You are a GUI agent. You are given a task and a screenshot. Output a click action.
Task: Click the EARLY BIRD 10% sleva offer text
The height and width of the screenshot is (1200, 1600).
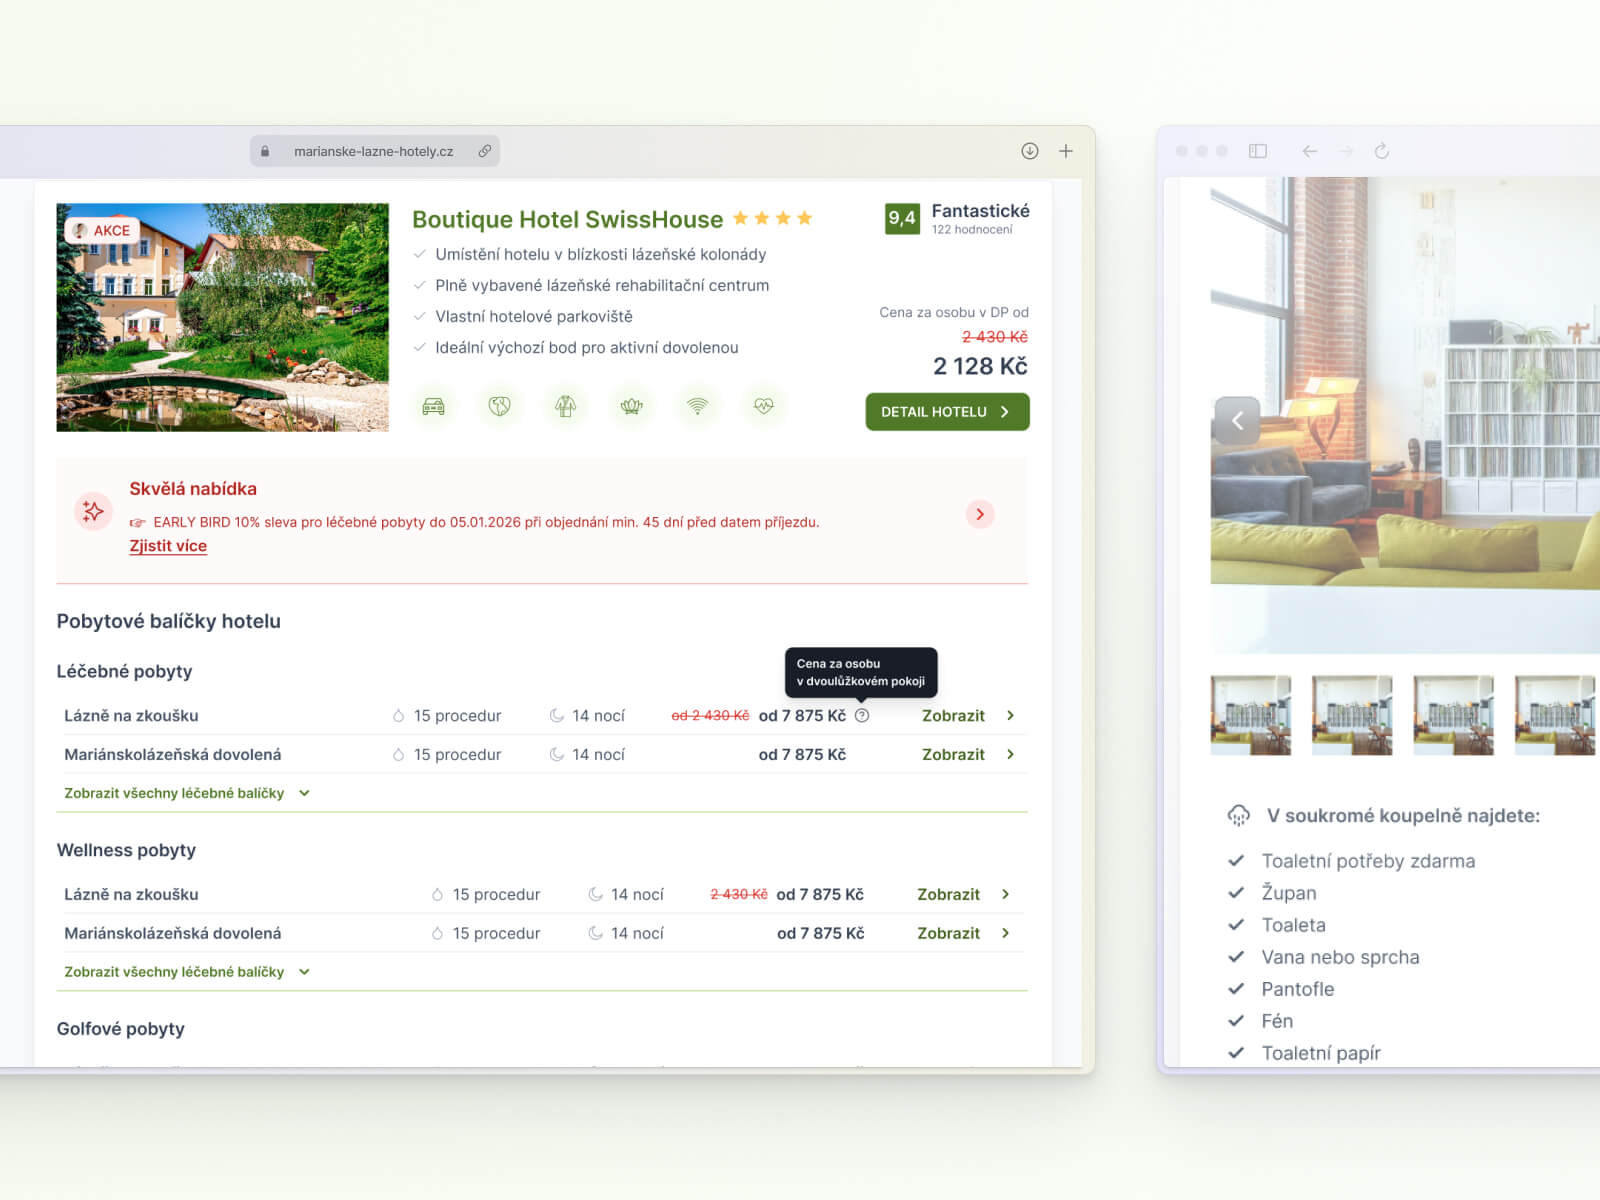[x=486, y=522]
